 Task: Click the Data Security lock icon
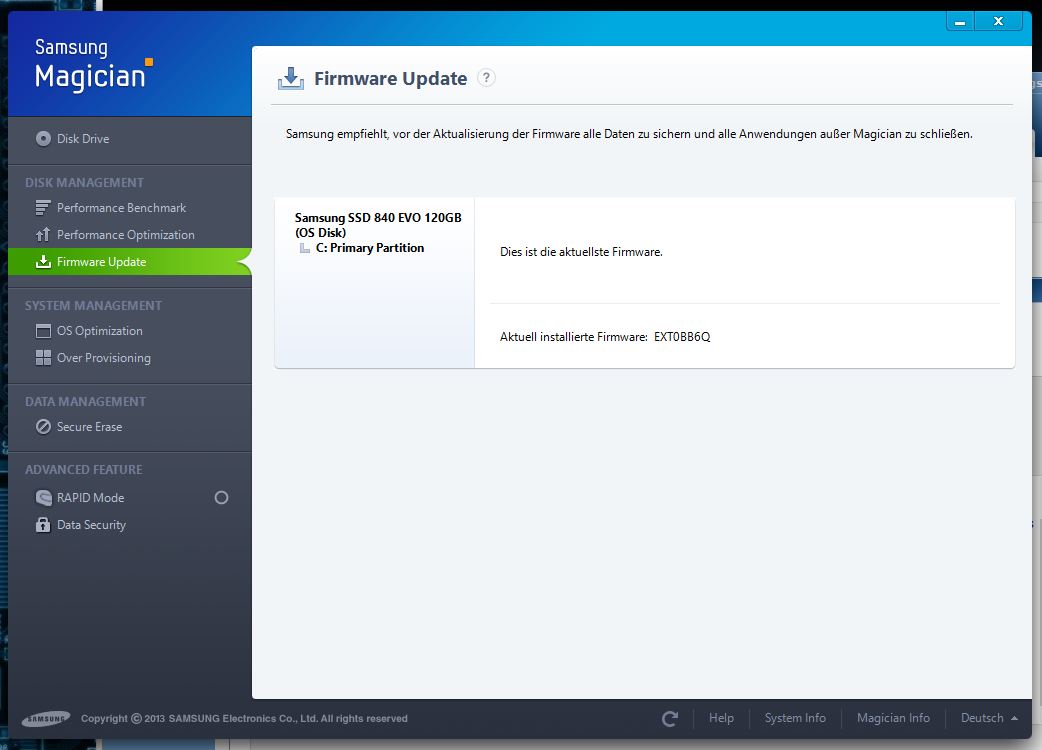pos(43,525)
